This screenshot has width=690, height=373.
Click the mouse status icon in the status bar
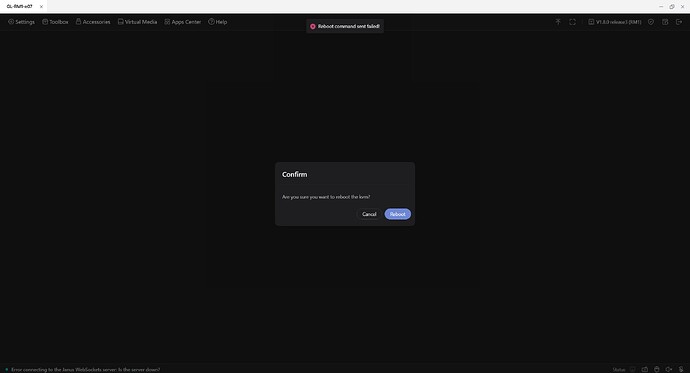click(657, 369)
